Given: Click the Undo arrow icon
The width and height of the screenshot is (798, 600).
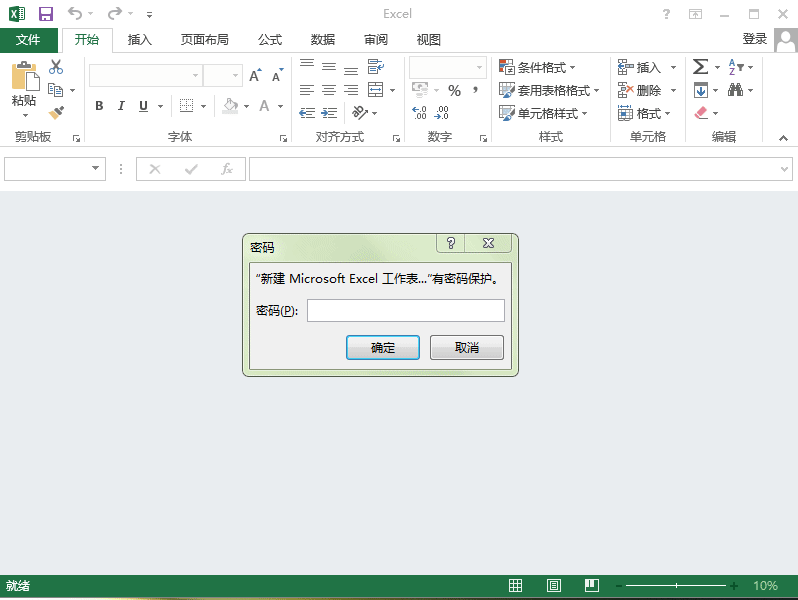Looking at the screenshot, I should pyautogui.click(x=75, y=13).
